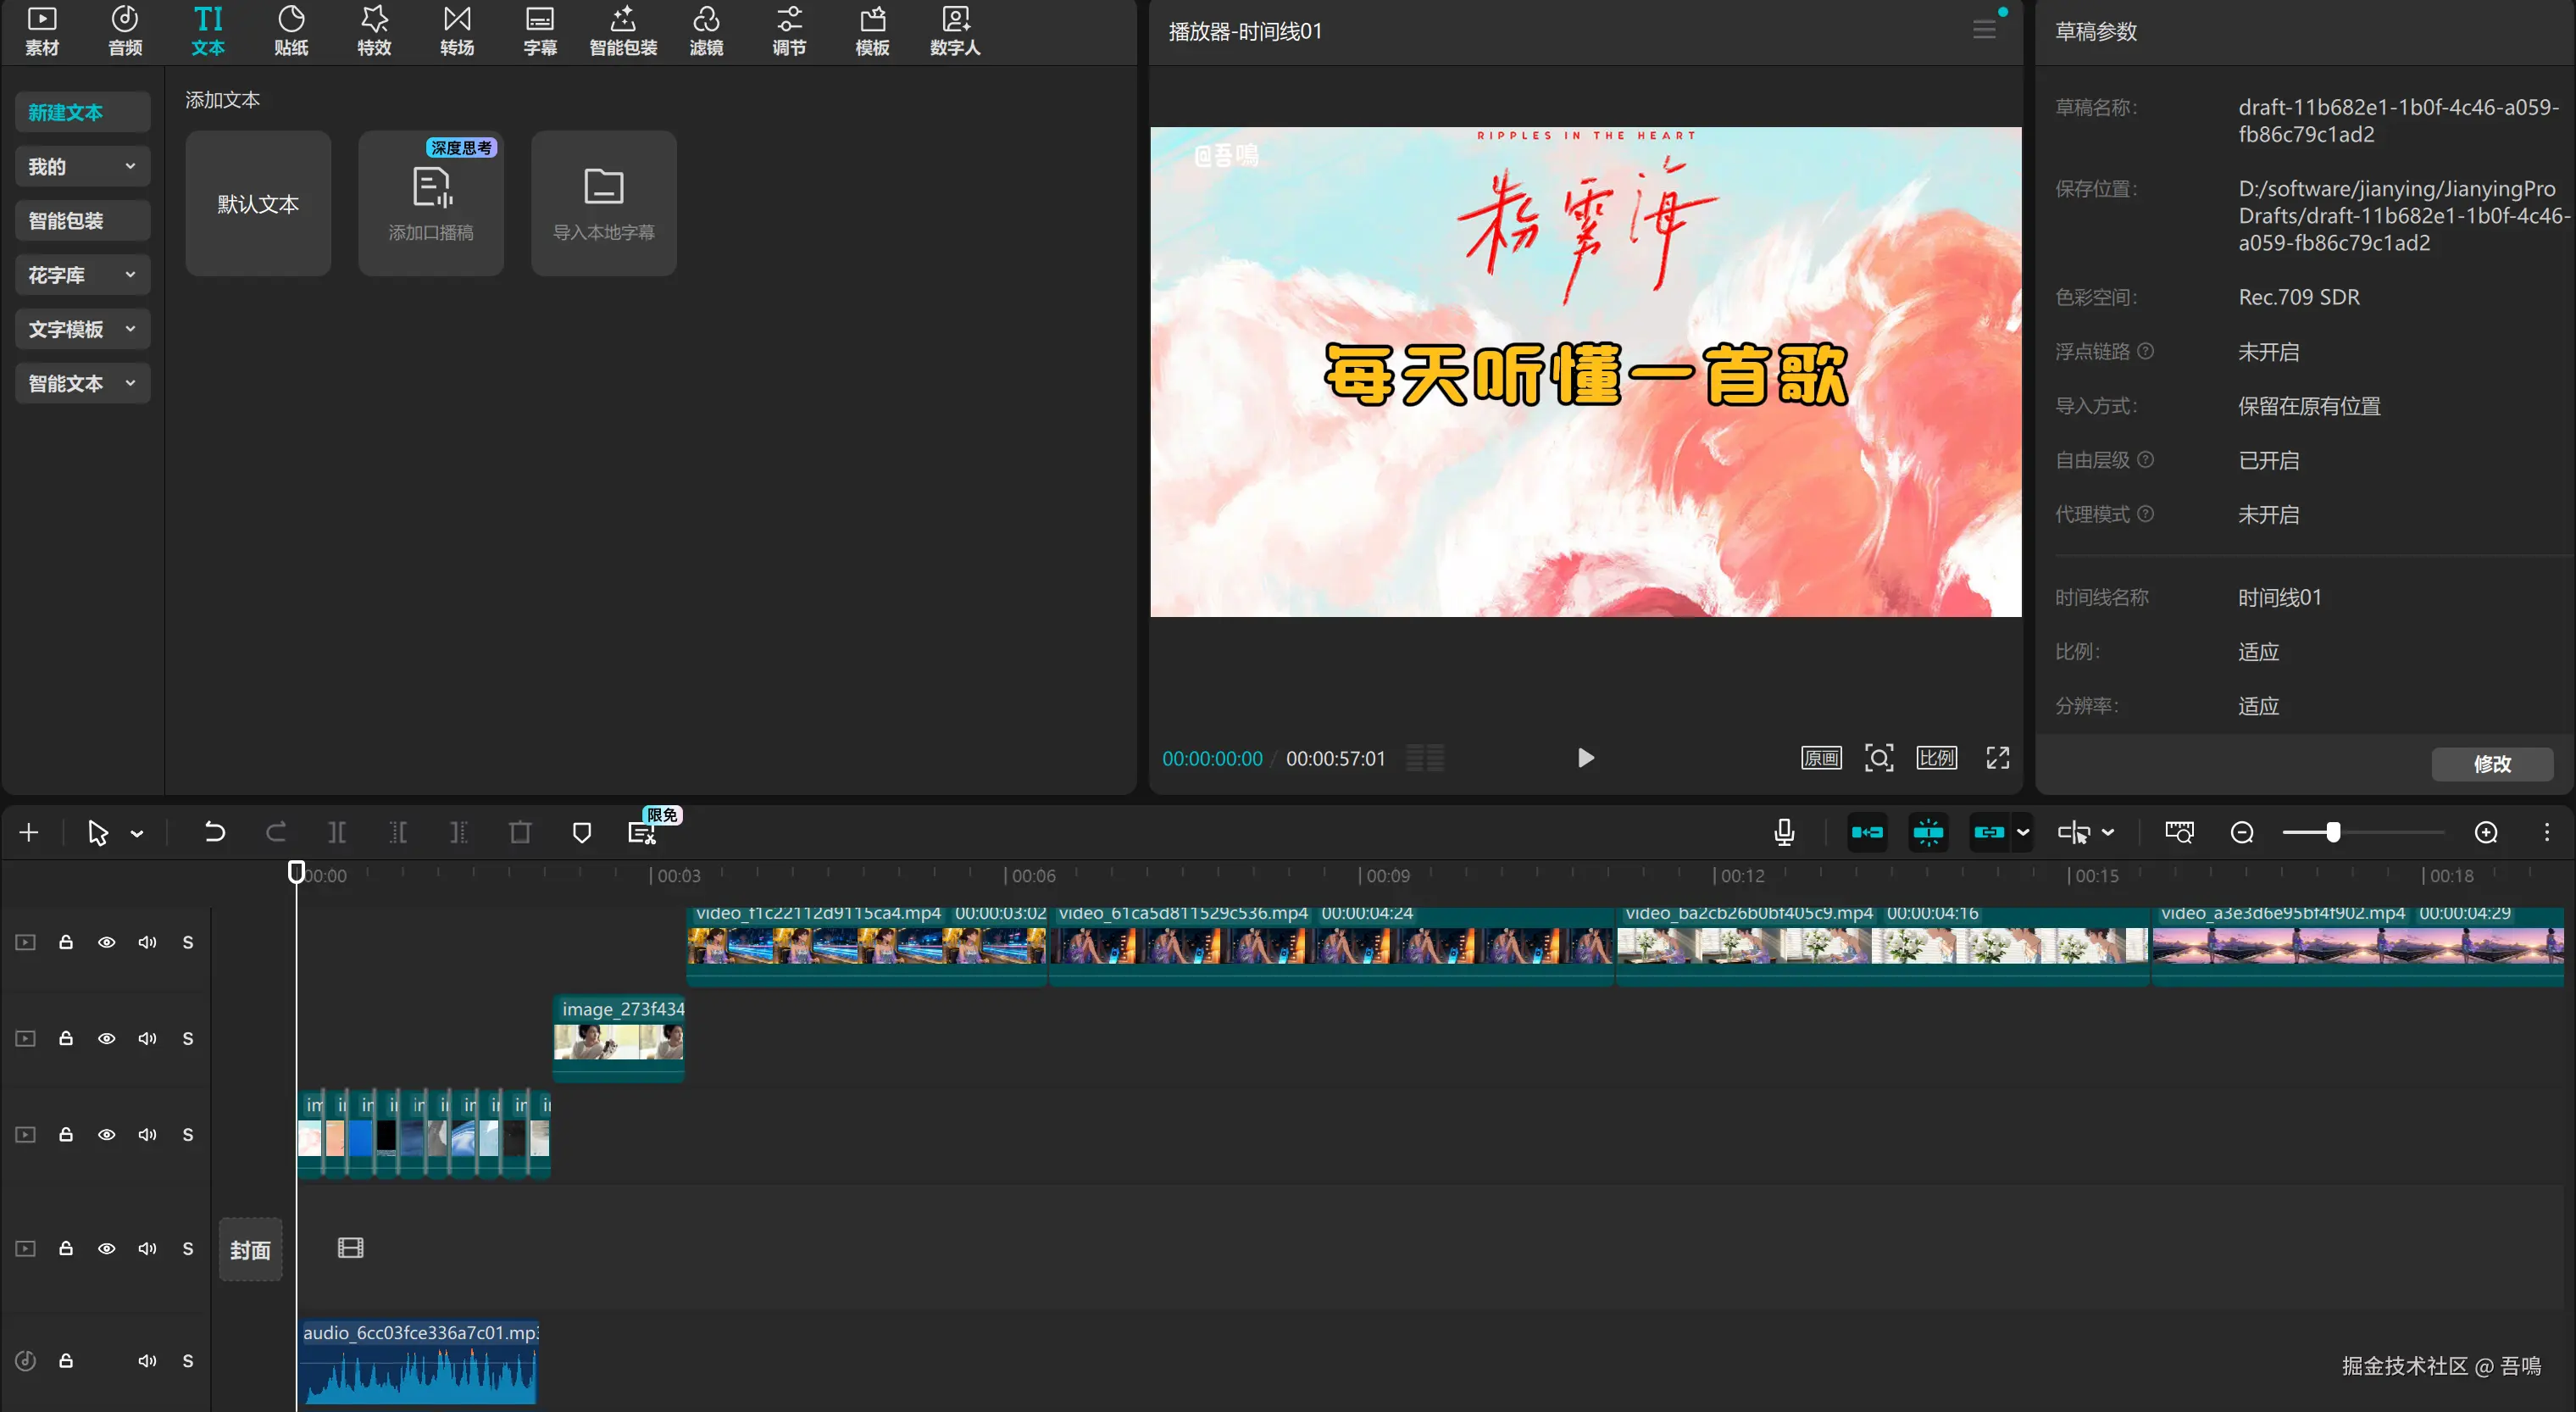Hide the top video track eye icon
The width and height of the screenshot is (2576, 1412).
(106, 942)
